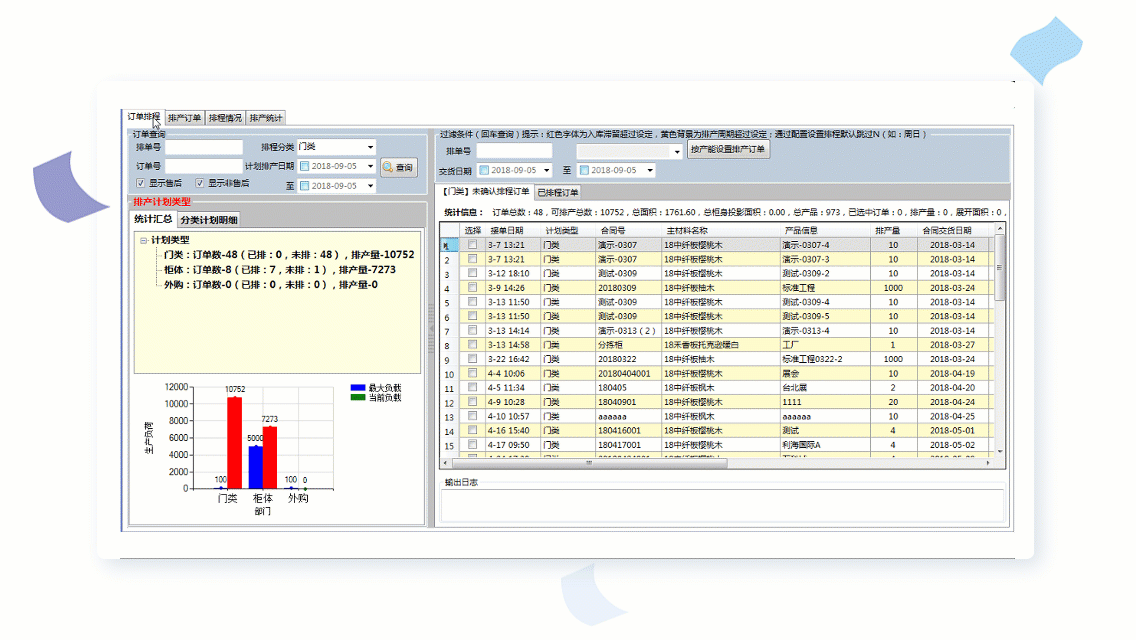Click calendar icon in 计划排产日期 start field

point(304,166)
